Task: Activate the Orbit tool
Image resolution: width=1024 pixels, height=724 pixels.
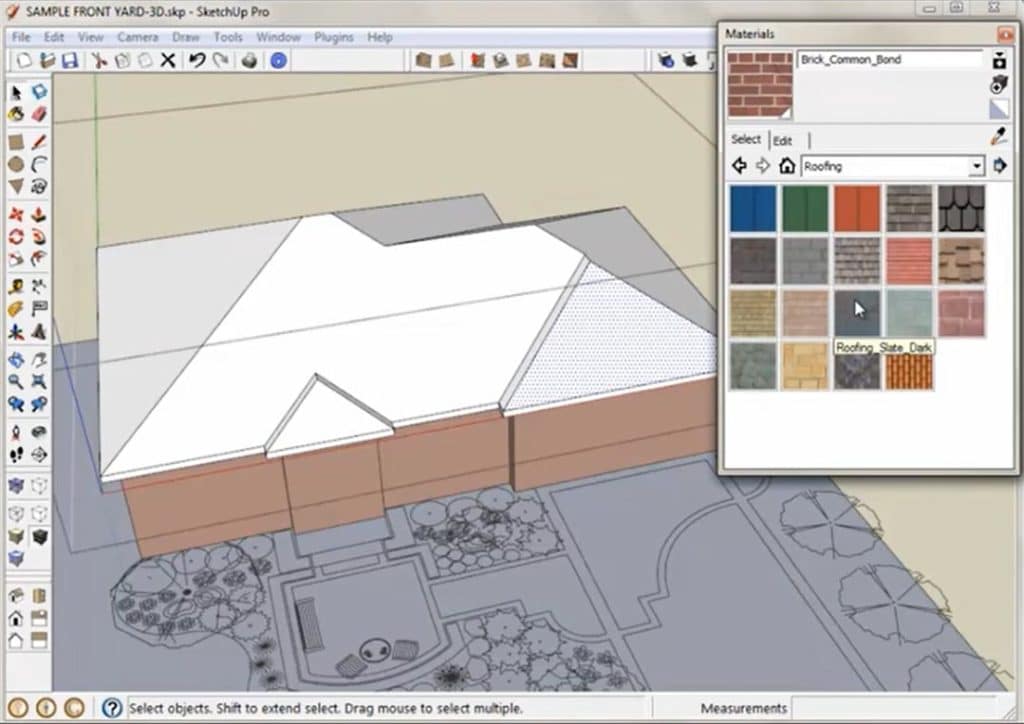Action: click(x=16, y=360)
